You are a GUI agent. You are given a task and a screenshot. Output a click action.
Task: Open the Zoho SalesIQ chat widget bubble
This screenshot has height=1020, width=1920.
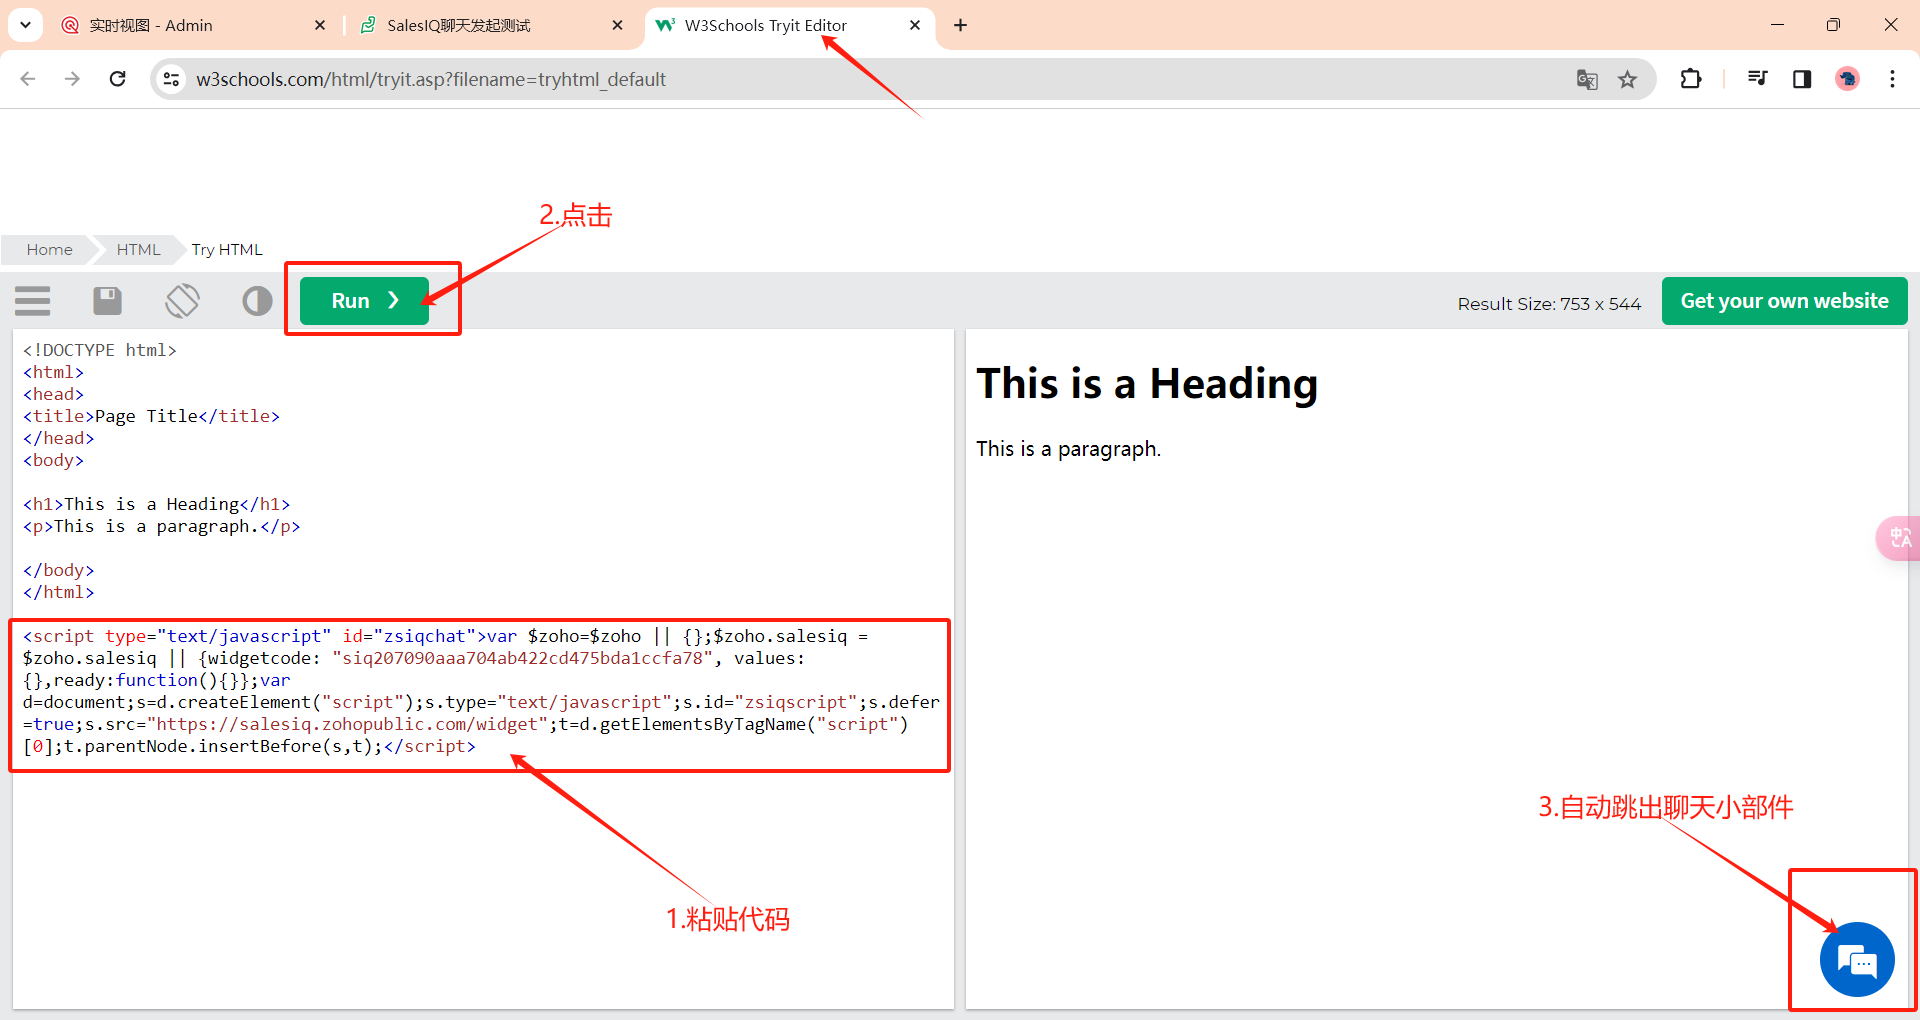[x=1857, y=960]
